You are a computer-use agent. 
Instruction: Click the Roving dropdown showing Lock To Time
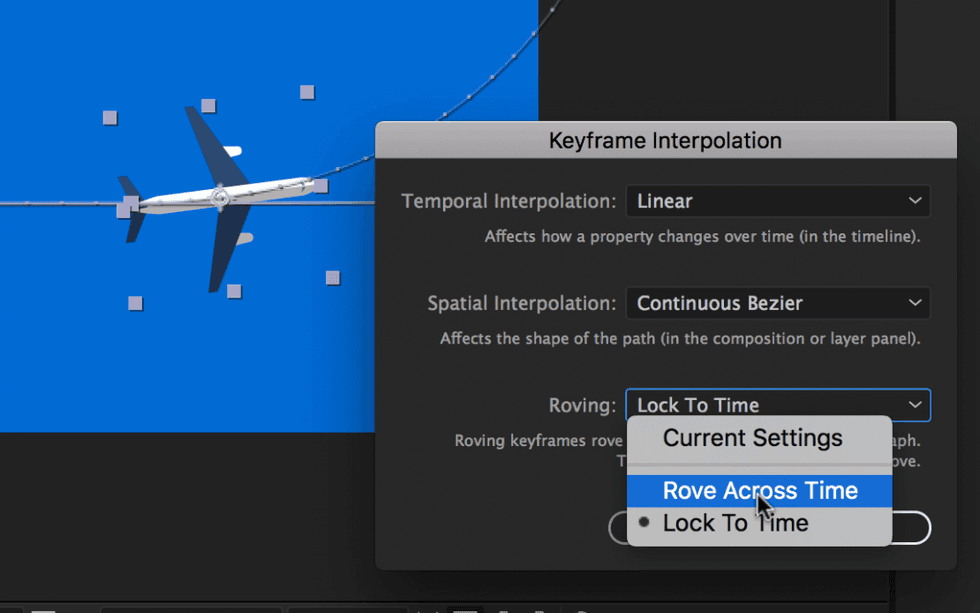tap(778, 405)
